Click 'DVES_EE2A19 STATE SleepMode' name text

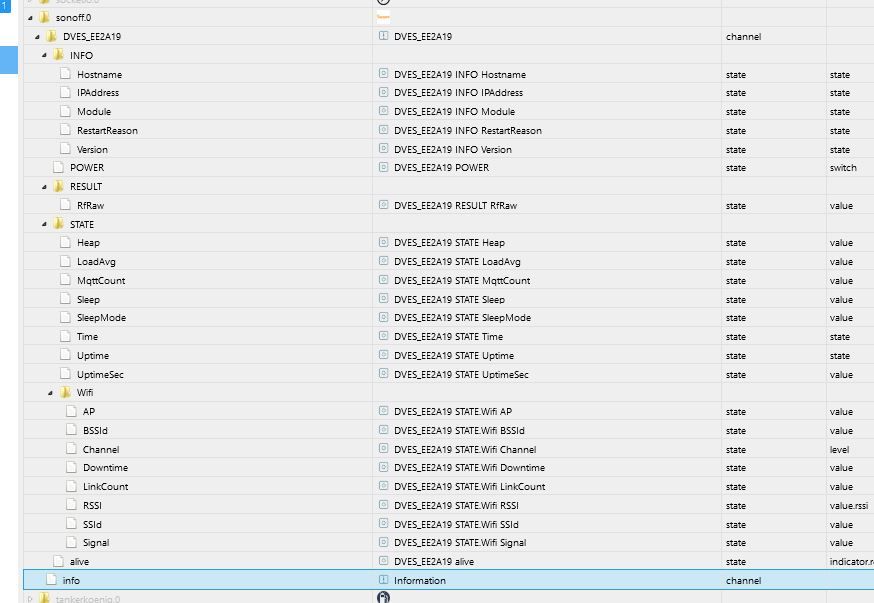(462, 318)
